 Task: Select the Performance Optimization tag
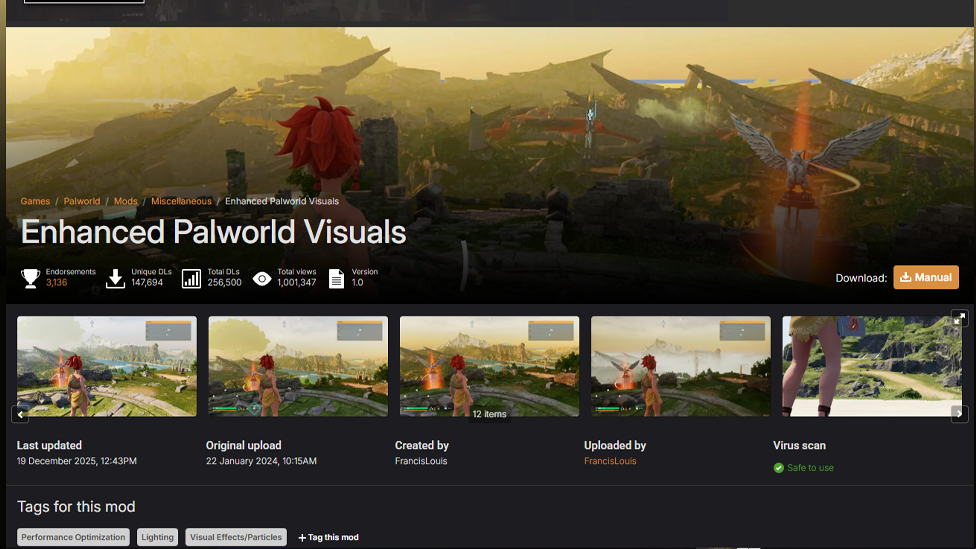click(x=73, y=537)
